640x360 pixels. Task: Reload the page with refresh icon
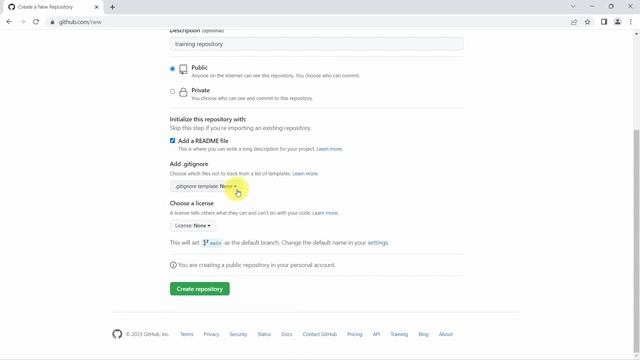(x=36, y=22)
